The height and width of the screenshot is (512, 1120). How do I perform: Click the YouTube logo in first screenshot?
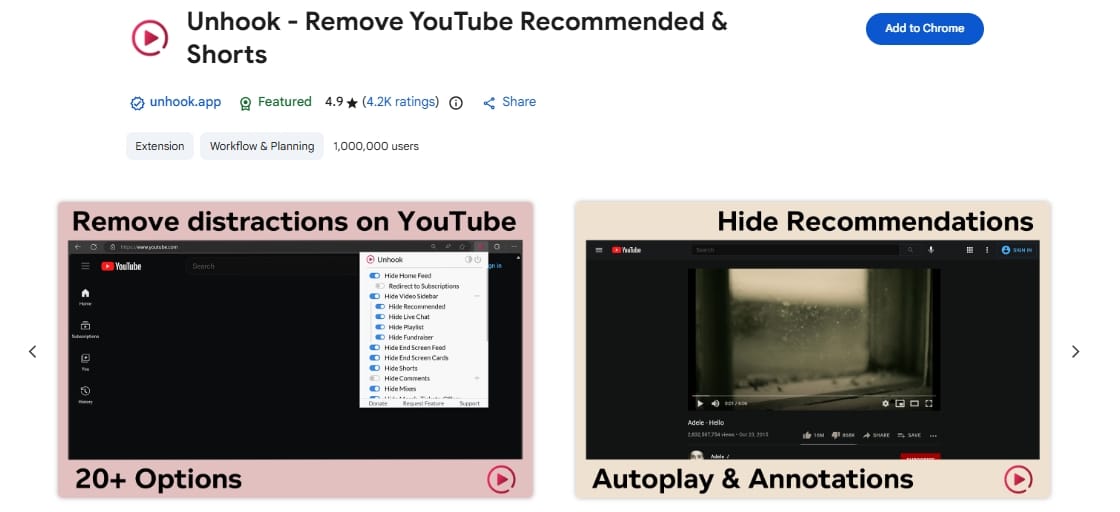pos(121,266)
